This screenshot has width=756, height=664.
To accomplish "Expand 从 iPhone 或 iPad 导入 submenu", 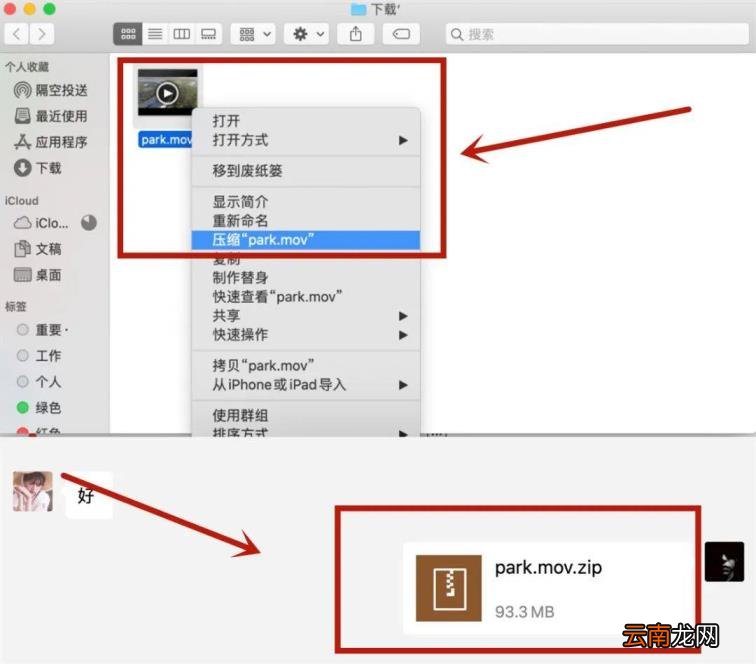I will pyautogui.click(x=306, y=385).
